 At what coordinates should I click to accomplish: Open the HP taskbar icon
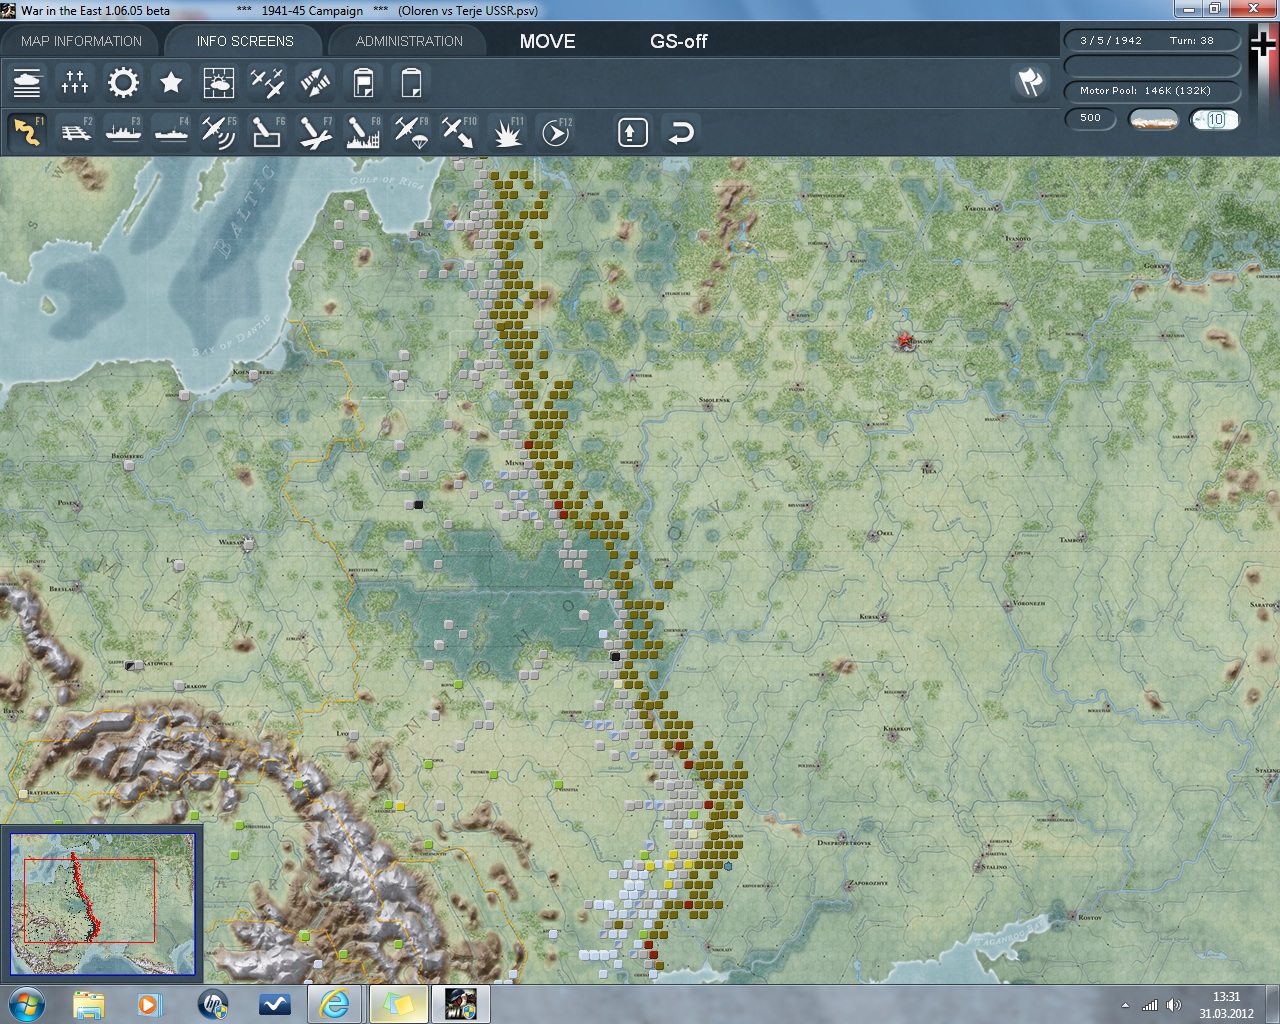(x=212, y=1004)
